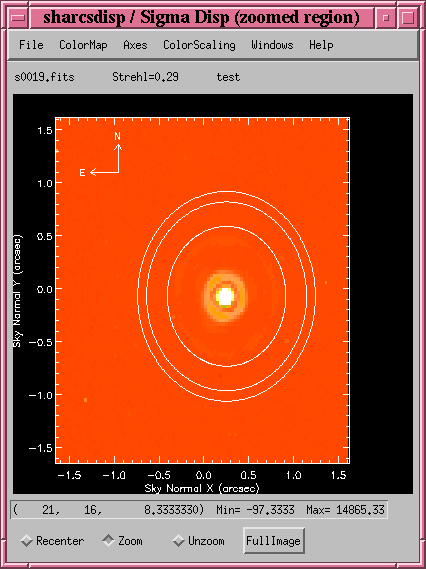The width and height of the screenshot is (426, 569).
Task: Click the pixel coordinate status readout field
Action: (x=199, y=510)
